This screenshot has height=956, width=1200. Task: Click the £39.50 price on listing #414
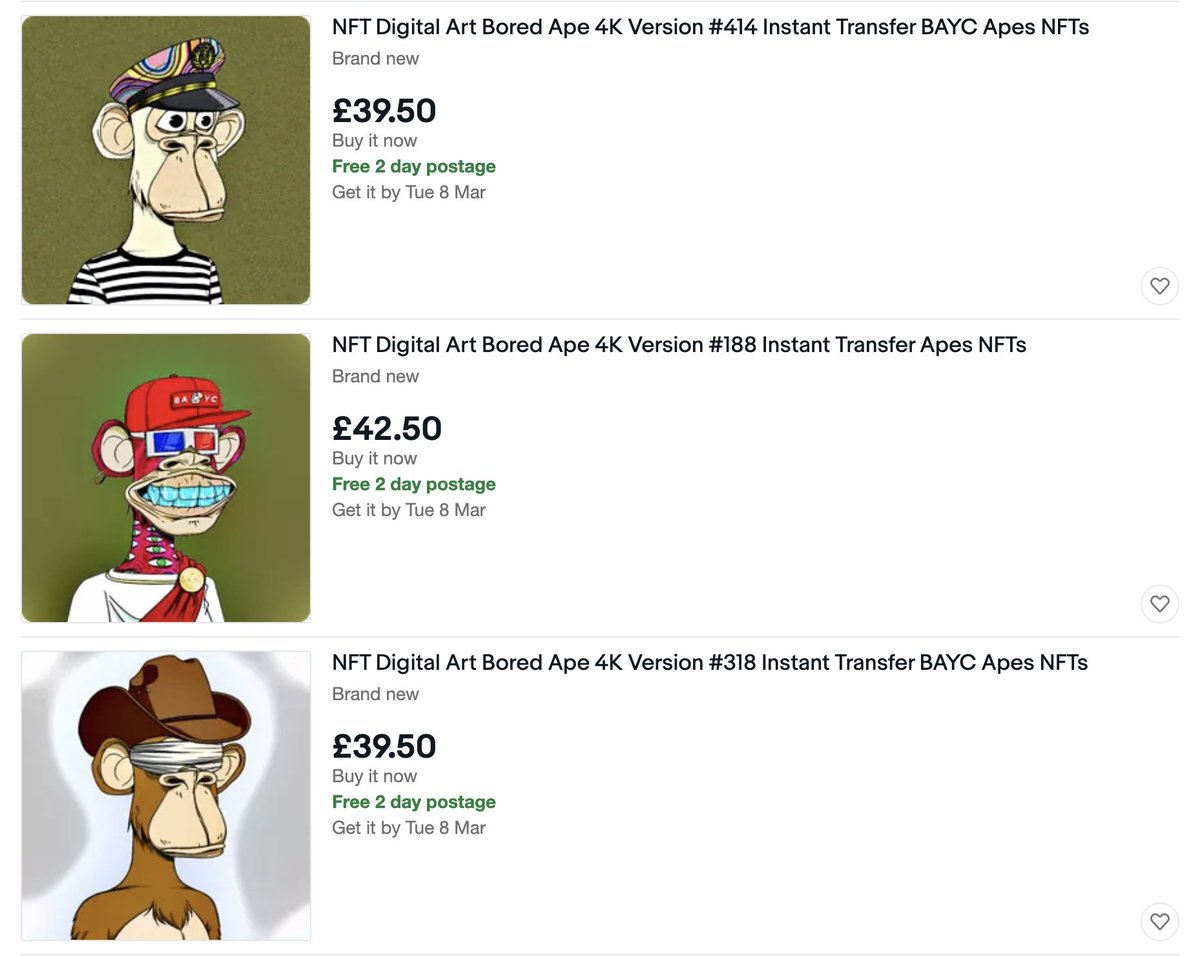click(384, 111)
